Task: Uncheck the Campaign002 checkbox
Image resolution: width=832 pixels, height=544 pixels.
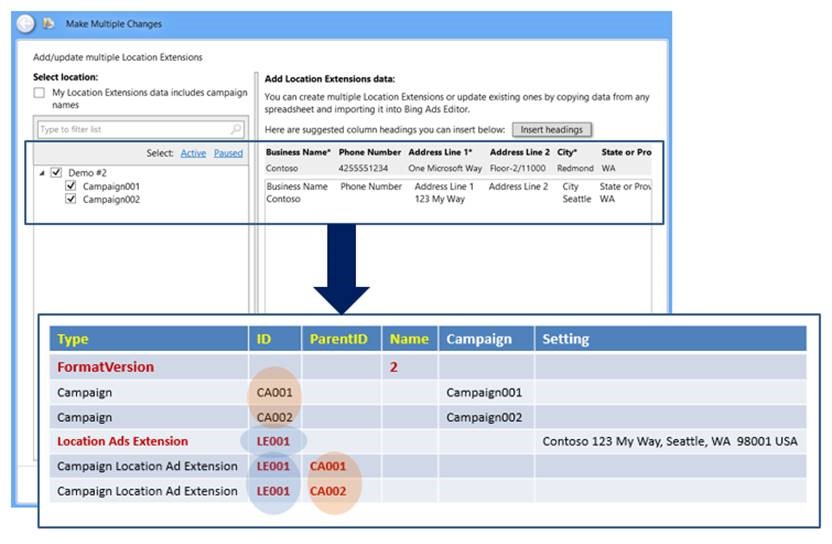Action: (71, 199)
